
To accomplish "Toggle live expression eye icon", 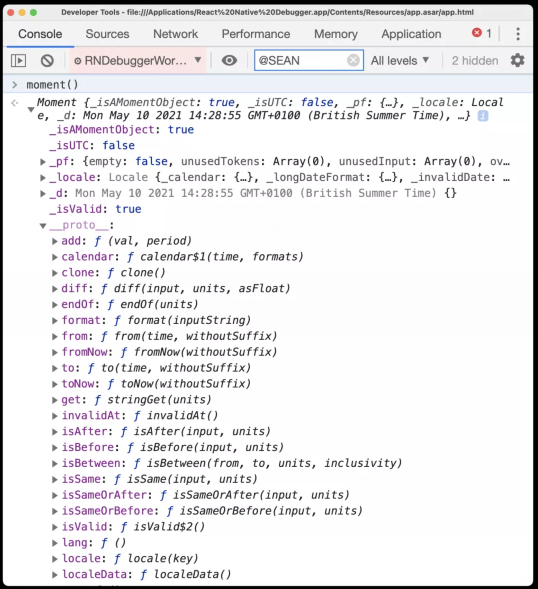I will [229, 60].
